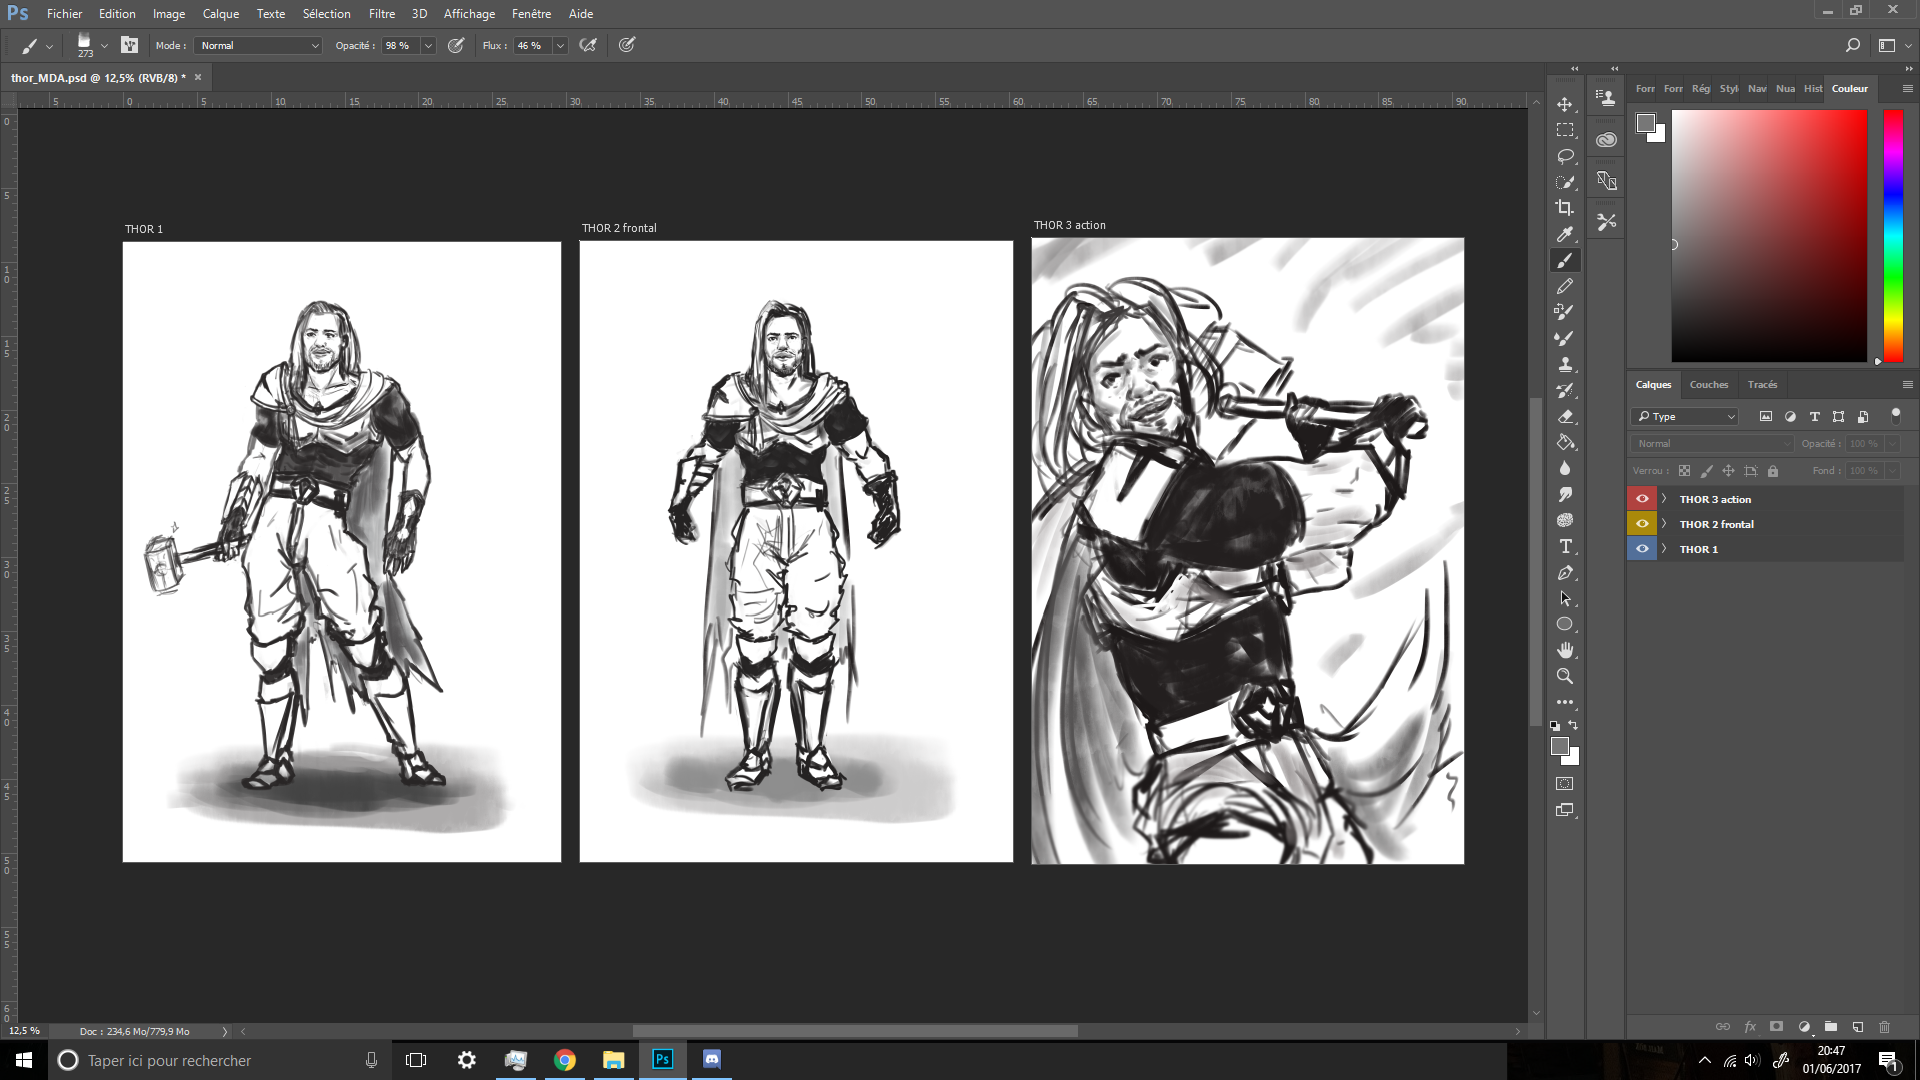Viewport: 1920px width, 1080px height.
Task: Select the Clone Stamp tool
Action: coord(1565,364)
